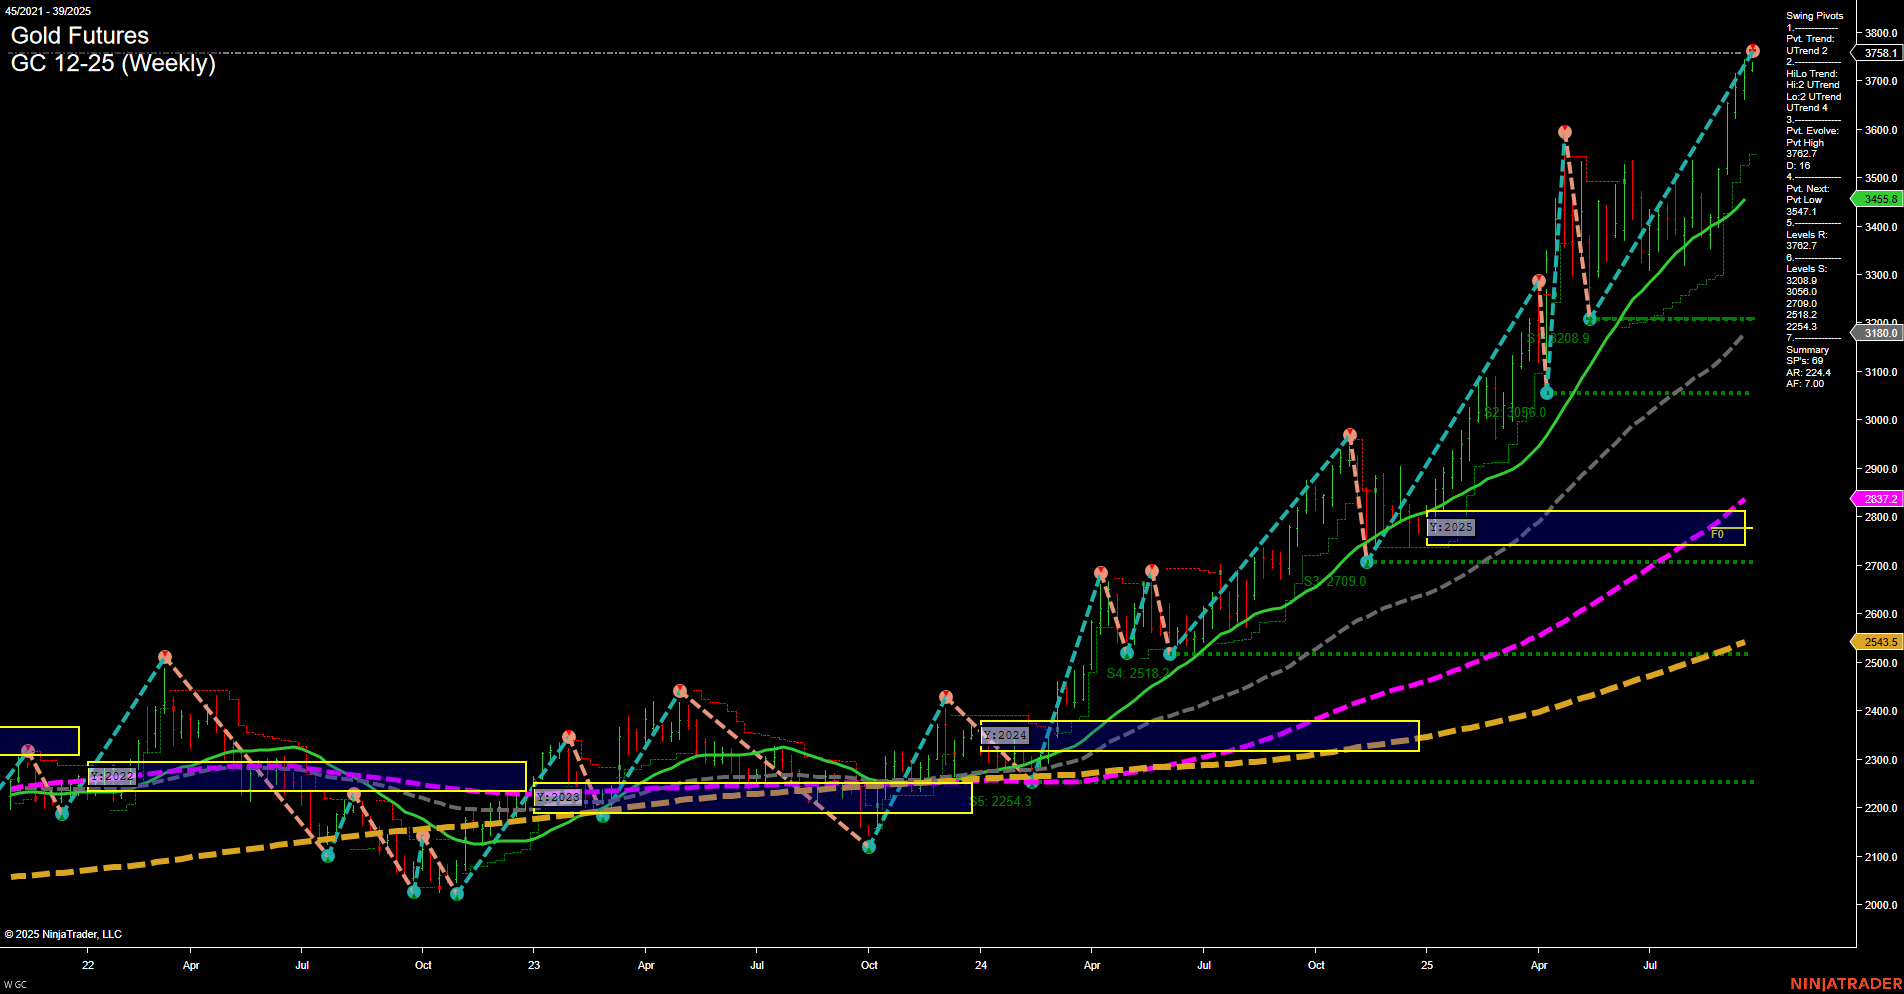Click the white 3758.1 price marker on axis
Viewport: 1904px width, 994px height.
click(x=1879, y=53)
